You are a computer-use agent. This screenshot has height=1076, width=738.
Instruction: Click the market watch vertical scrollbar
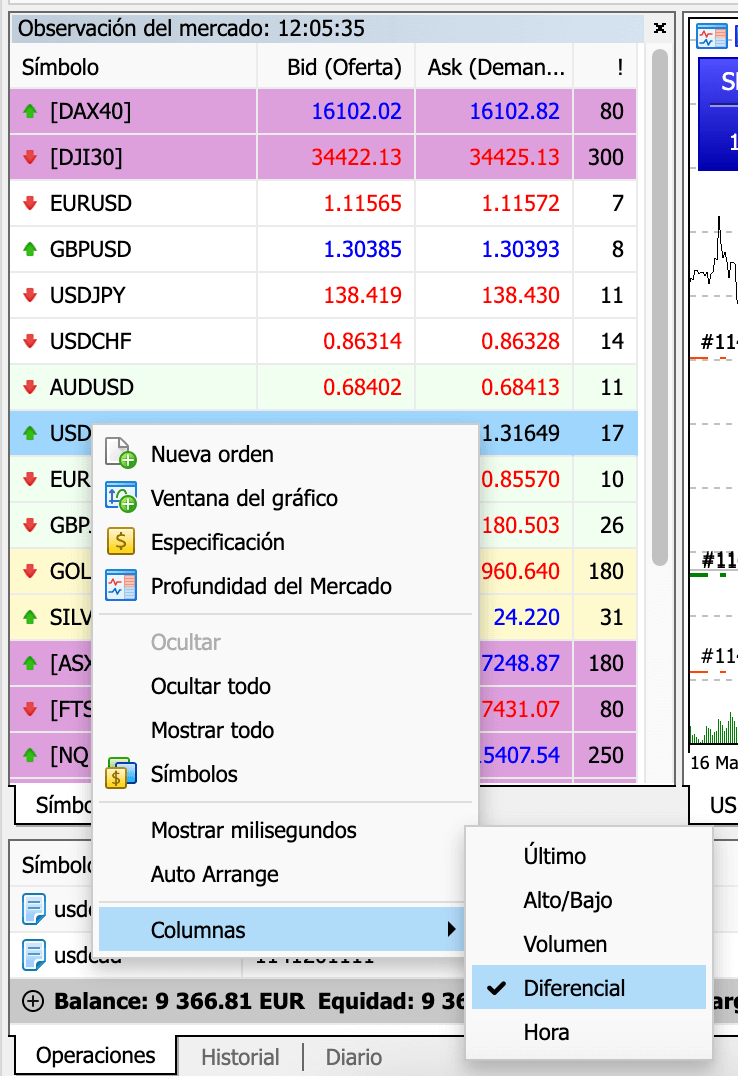pyautogui.click(x=660, y=306)
